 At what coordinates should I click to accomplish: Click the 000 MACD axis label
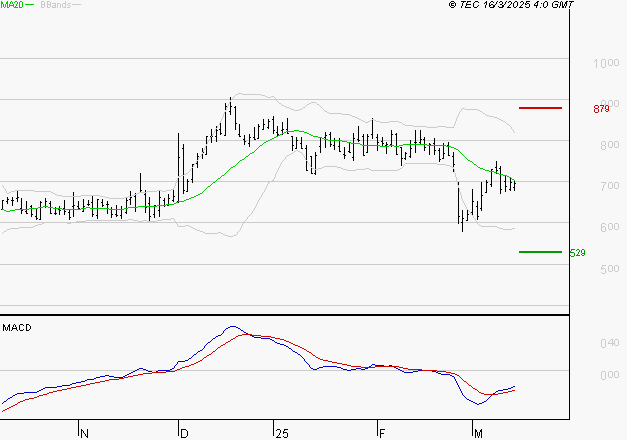click(x=609, y=375)
